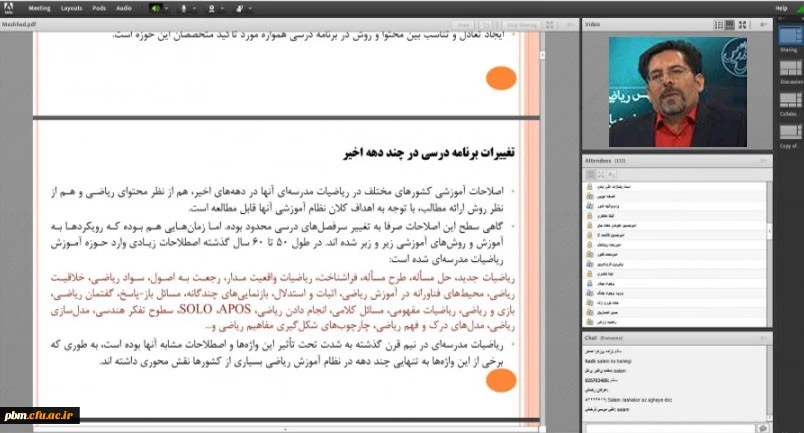Open the Pods menu

click(x=99, y=8)
